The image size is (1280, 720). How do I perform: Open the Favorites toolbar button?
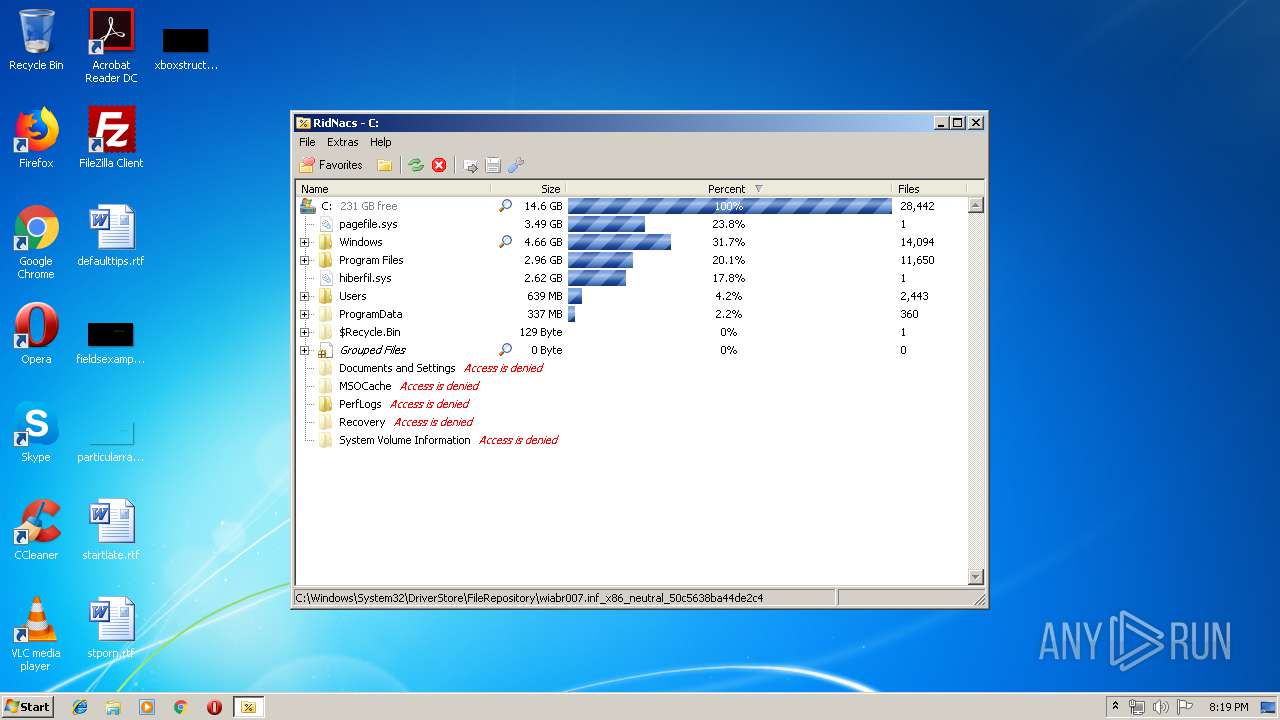pyautogui.click(x=332, y=165)
